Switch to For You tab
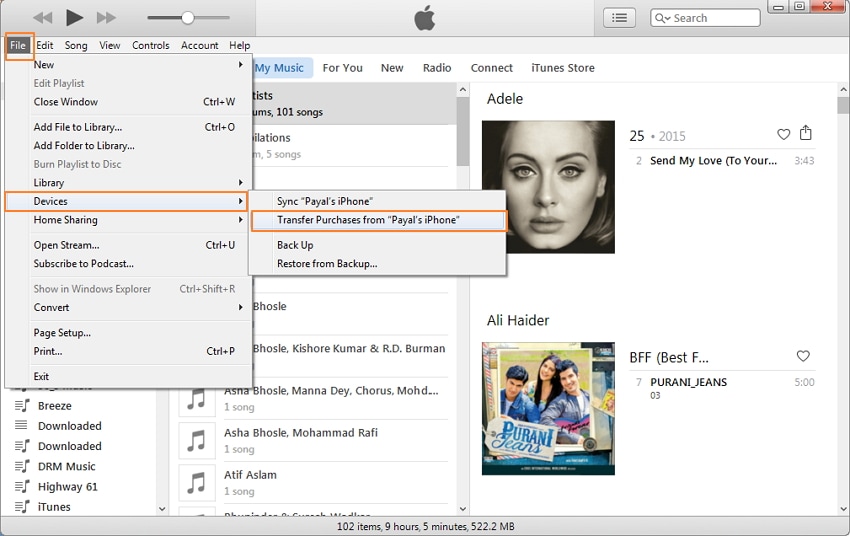This screenshot has height=536, width=850. (x=342, y=68)
